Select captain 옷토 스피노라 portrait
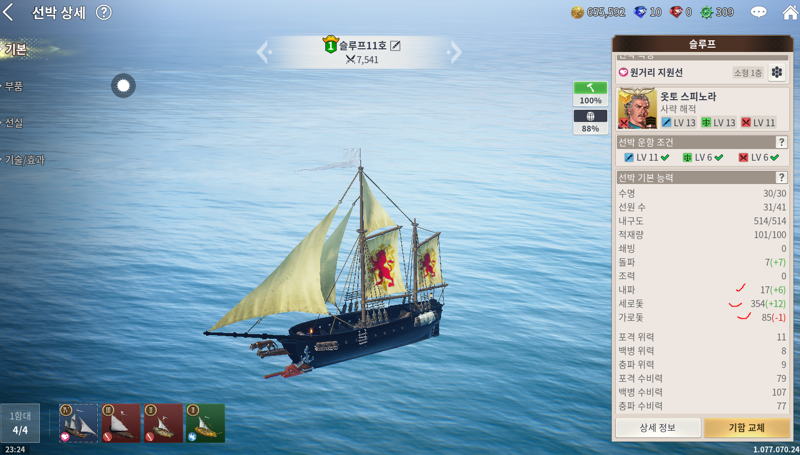Image resolution: width=800 pixels, height=455 pixels. 637,109
